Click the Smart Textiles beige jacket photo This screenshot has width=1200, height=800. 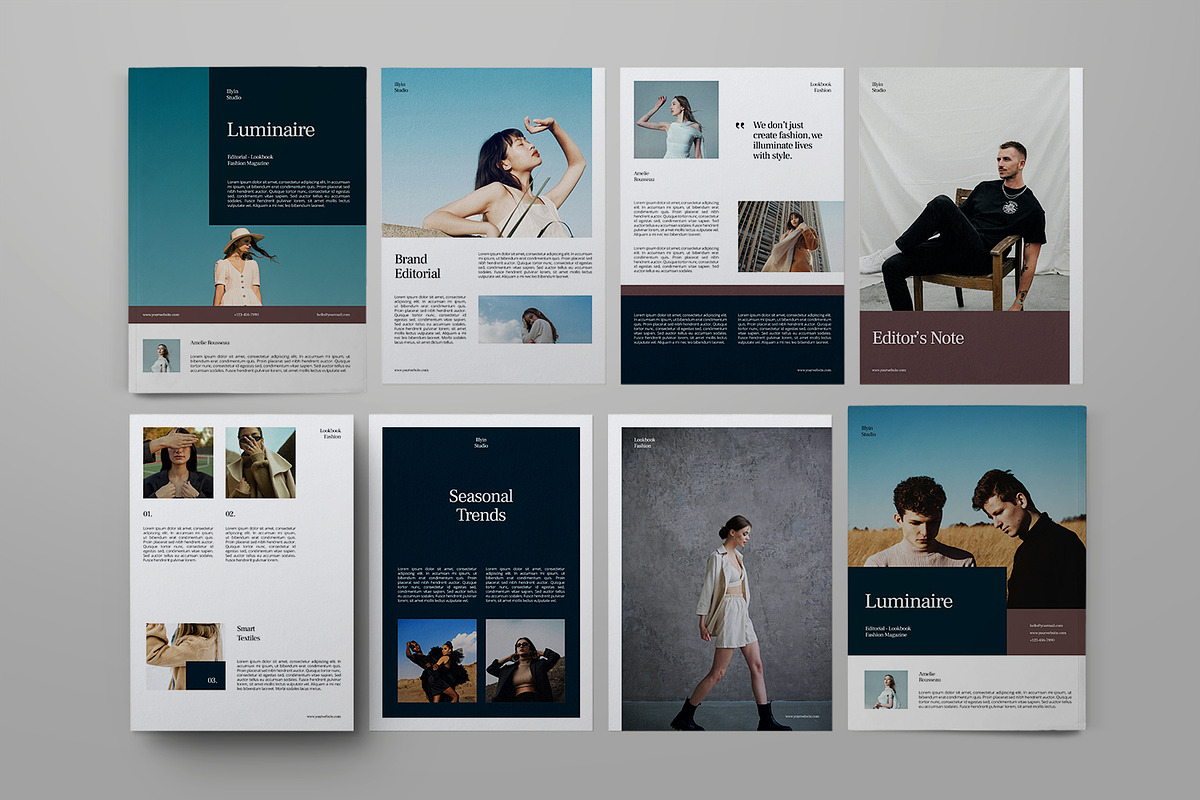(186, 657)
